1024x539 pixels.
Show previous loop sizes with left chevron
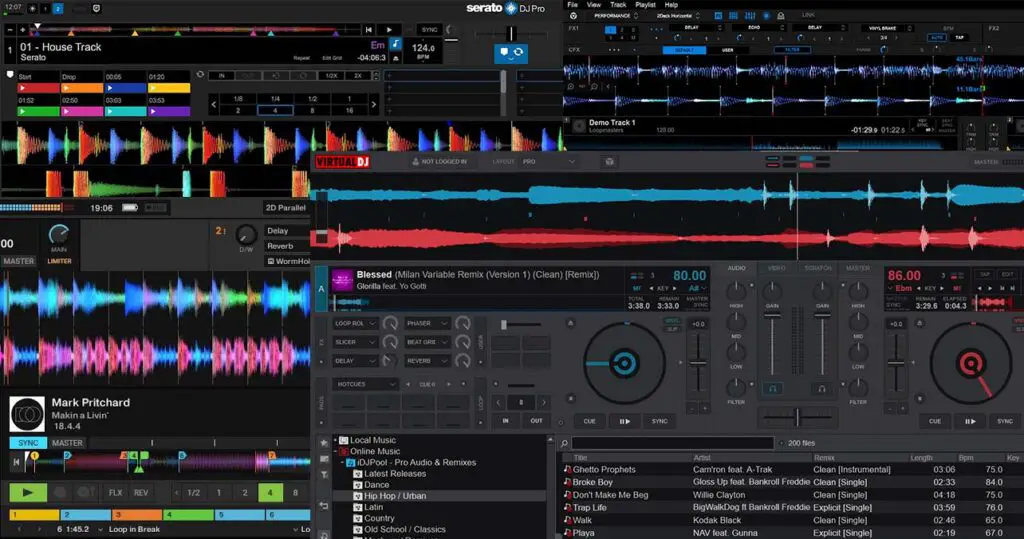click(x=214, y=105)
